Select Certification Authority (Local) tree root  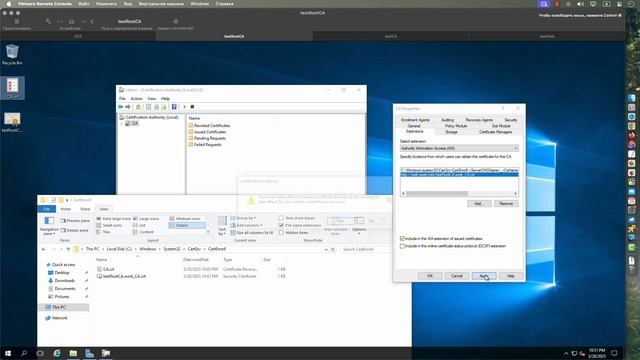[x=149, y=117]
